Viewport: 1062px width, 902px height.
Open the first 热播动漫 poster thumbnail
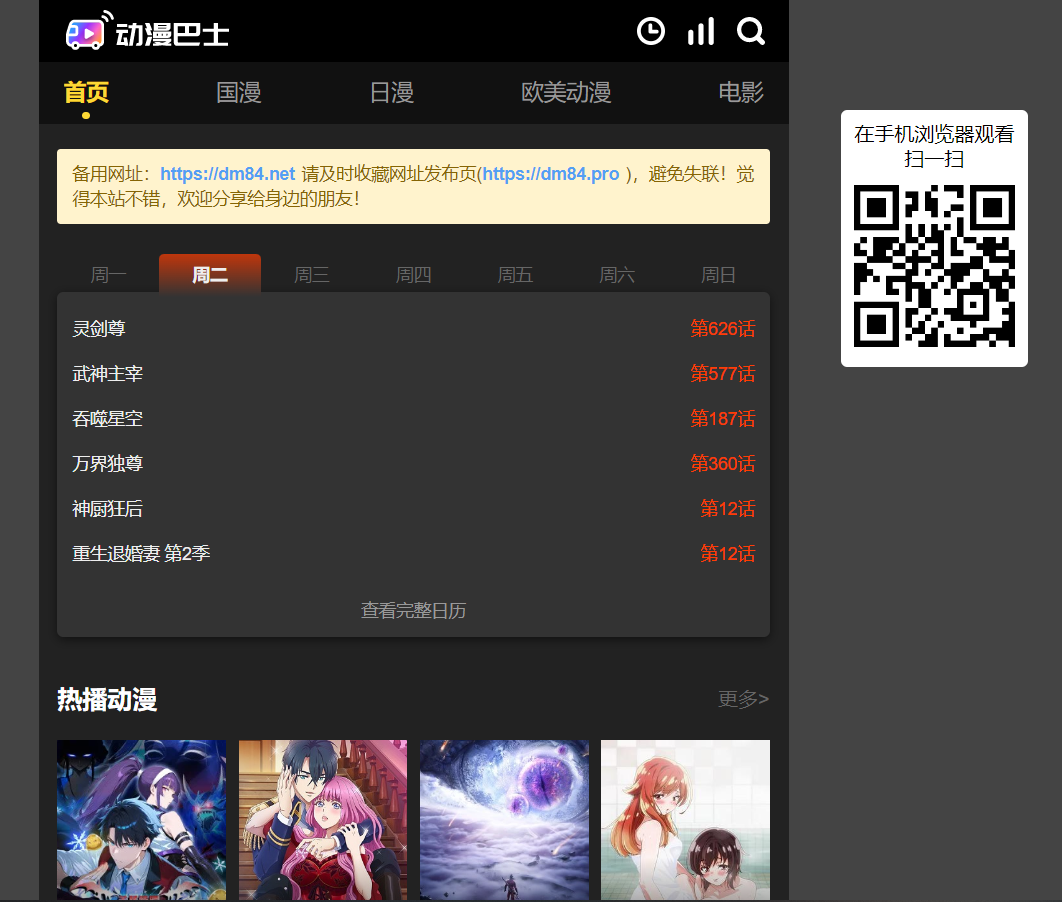coord(141,820)
